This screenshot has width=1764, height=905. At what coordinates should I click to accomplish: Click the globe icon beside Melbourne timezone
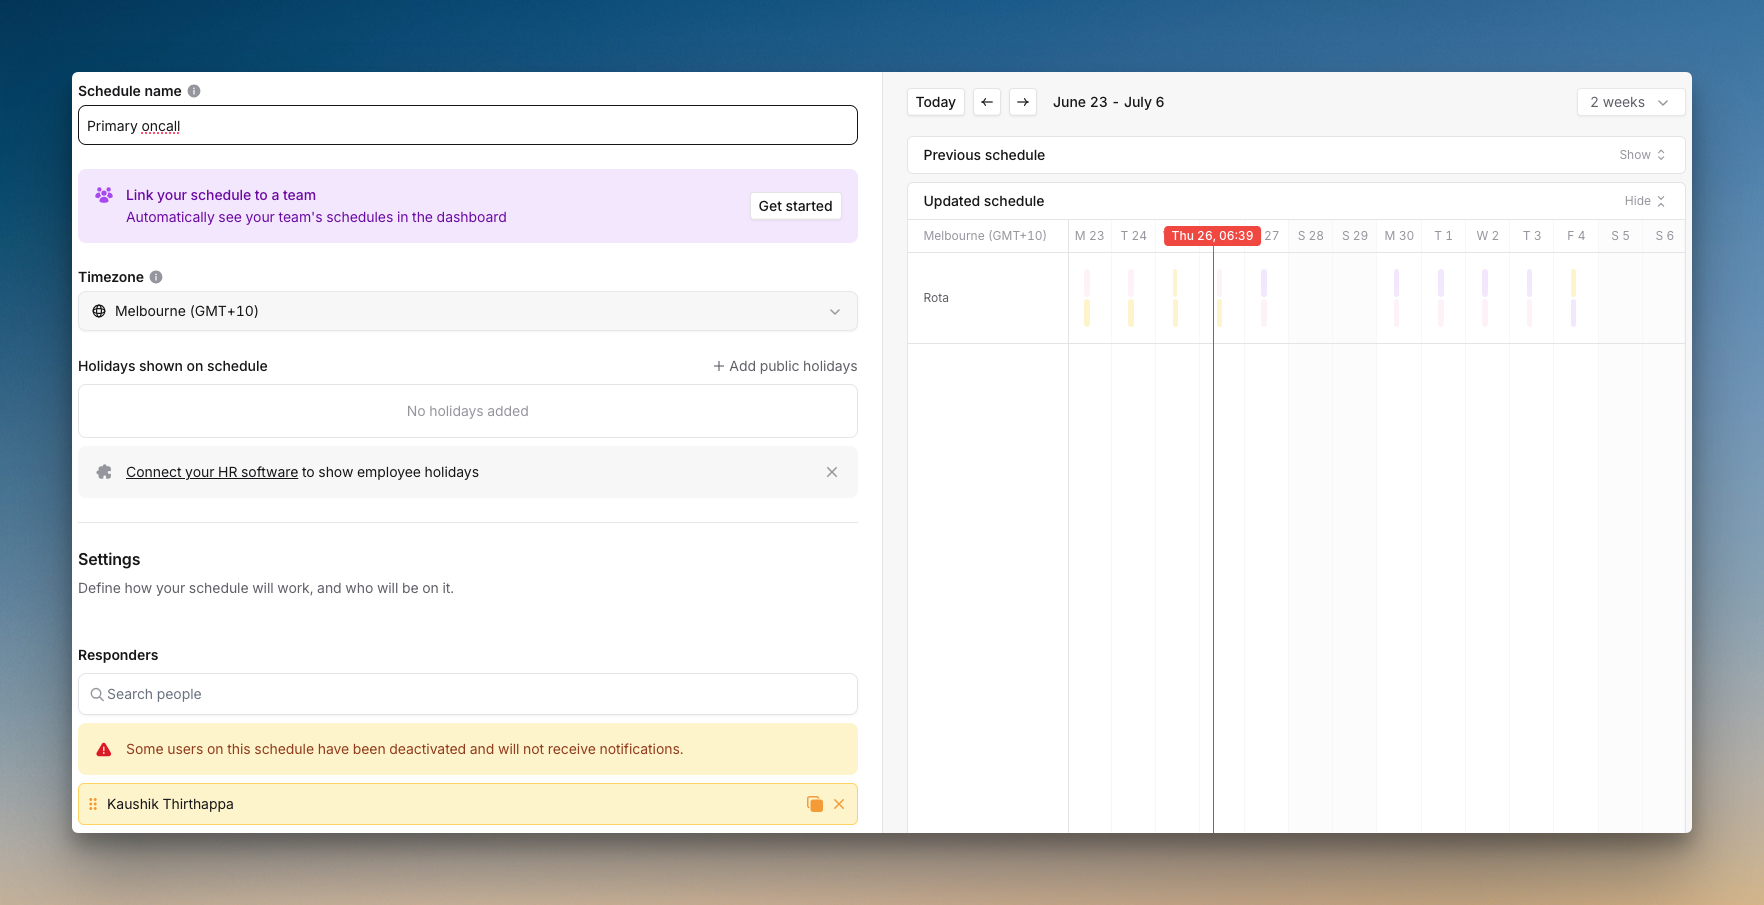(x=99, y=311)
